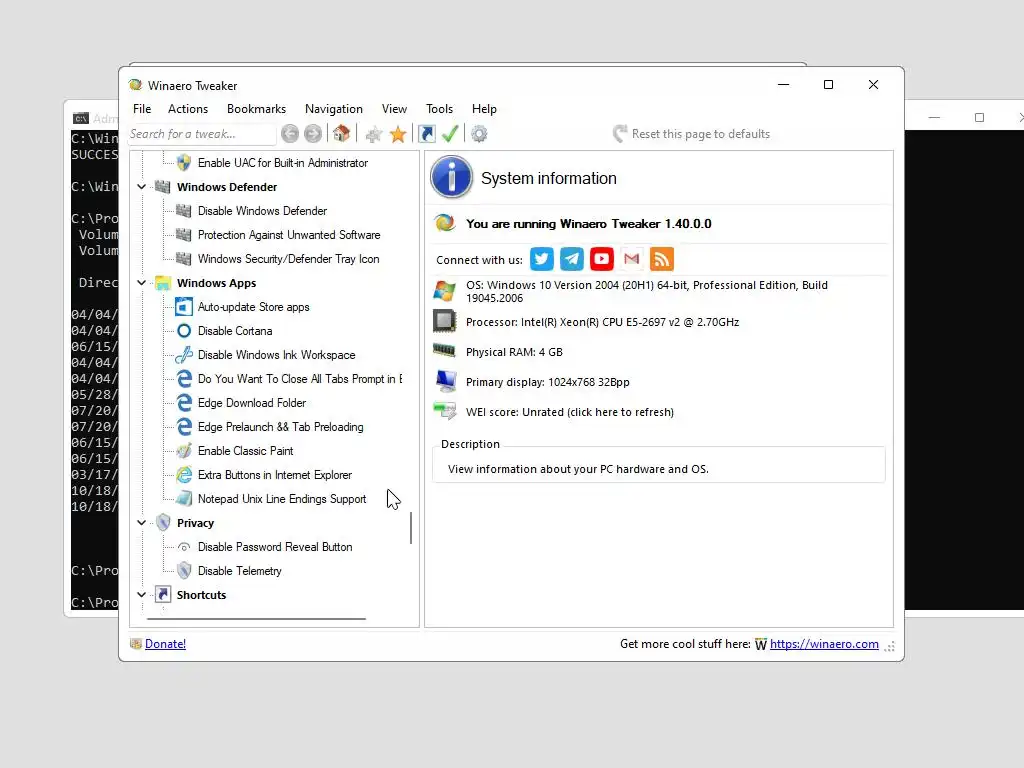Screen dimensions: 1024x768
Task: Open bookmarks with the gold star icon
Action: [398, 135]
